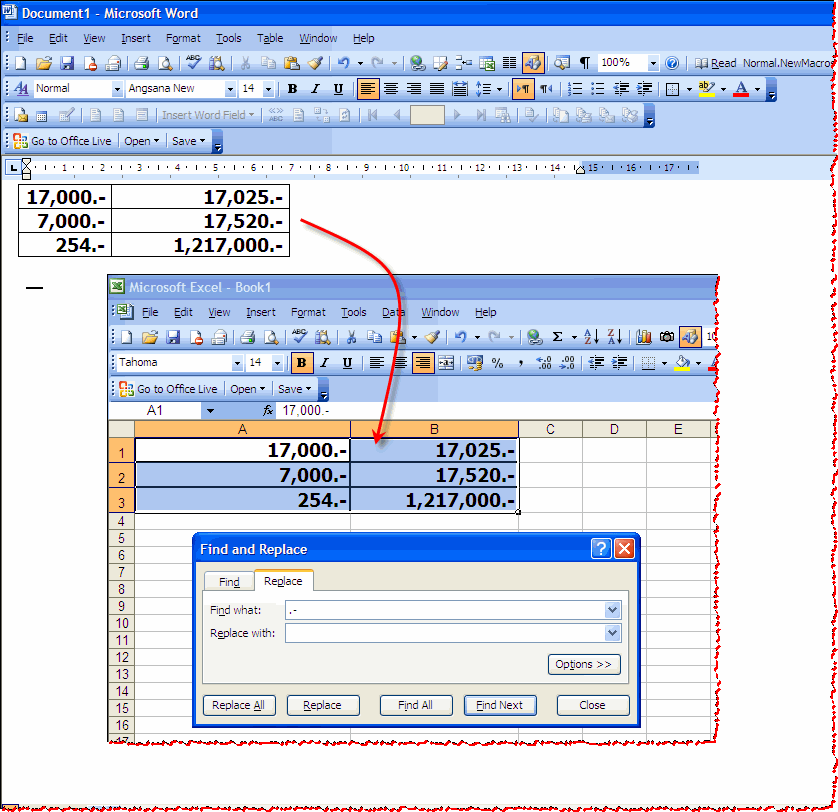
Task: Switch to the Find tab in dialog
Action: (x=229, y=582)
